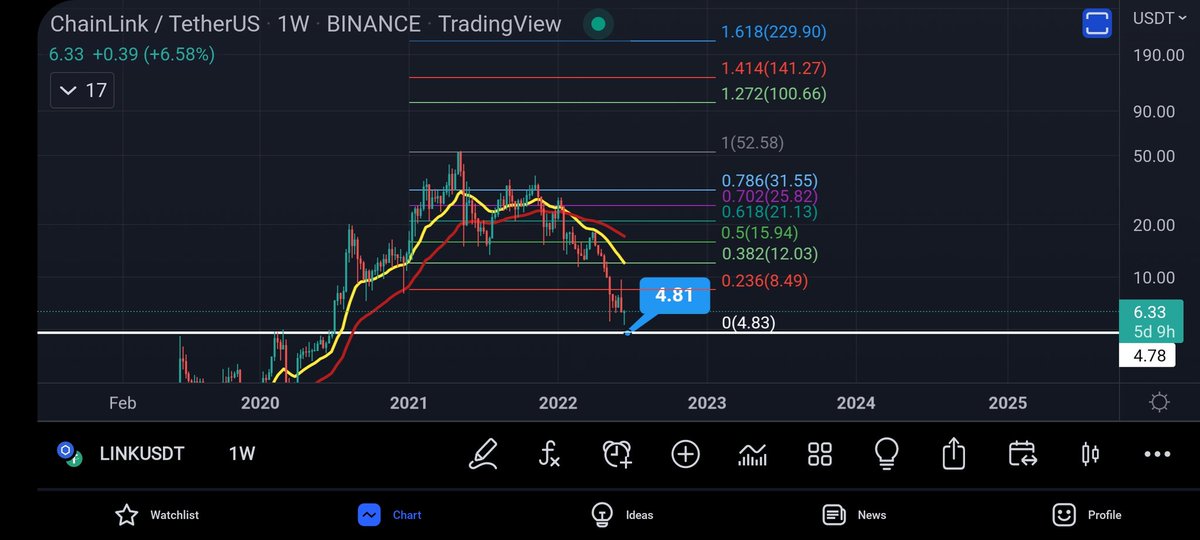Select the 0.382(12.03) Fibonacci level

pyautogui.click(x=769, y=254)
